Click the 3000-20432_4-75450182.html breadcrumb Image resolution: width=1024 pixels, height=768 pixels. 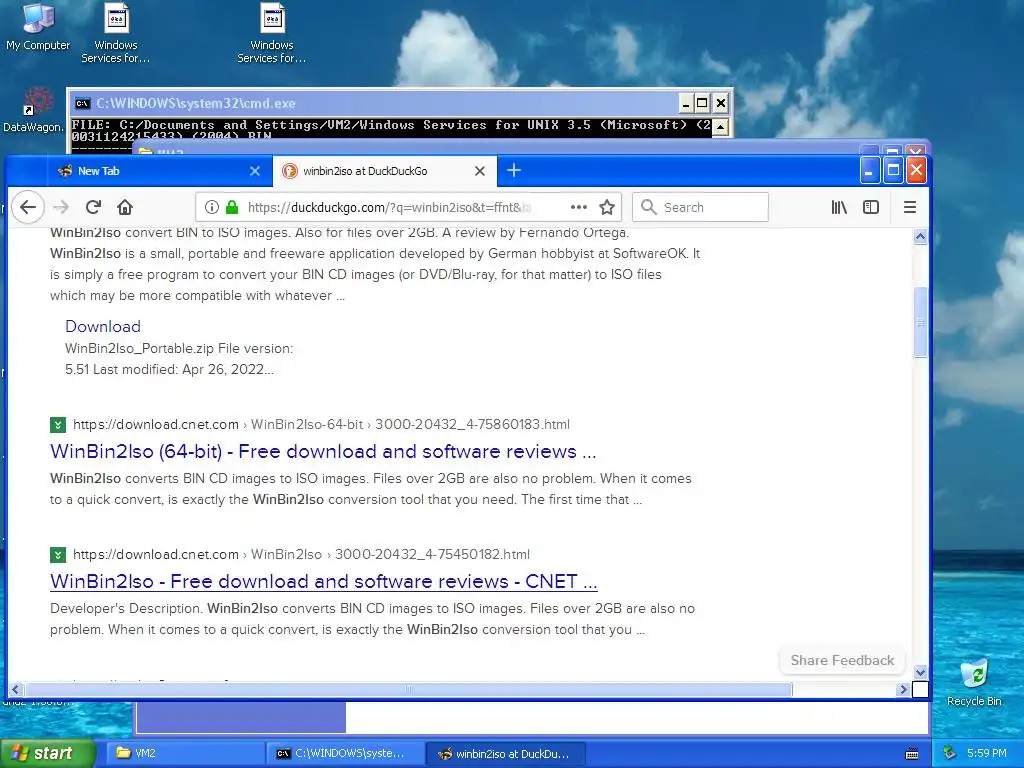click(432, 554)
